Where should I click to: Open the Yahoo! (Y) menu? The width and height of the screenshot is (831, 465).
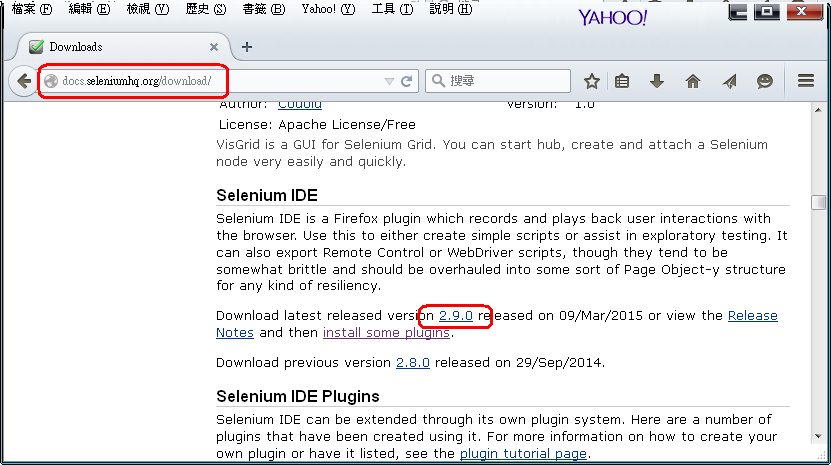pyautogui.click(x=328, y=8)
